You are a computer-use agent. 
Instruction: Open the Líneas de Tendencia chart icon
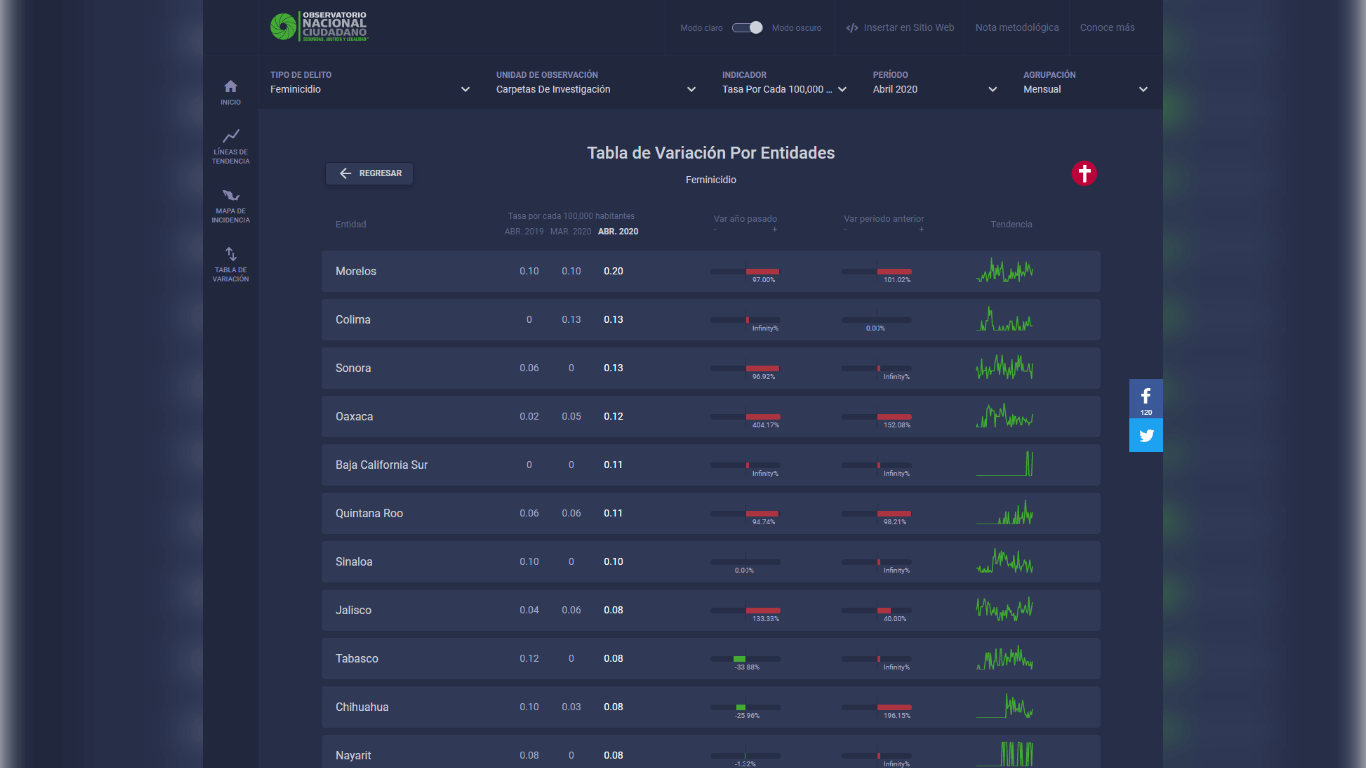[231, 136]
